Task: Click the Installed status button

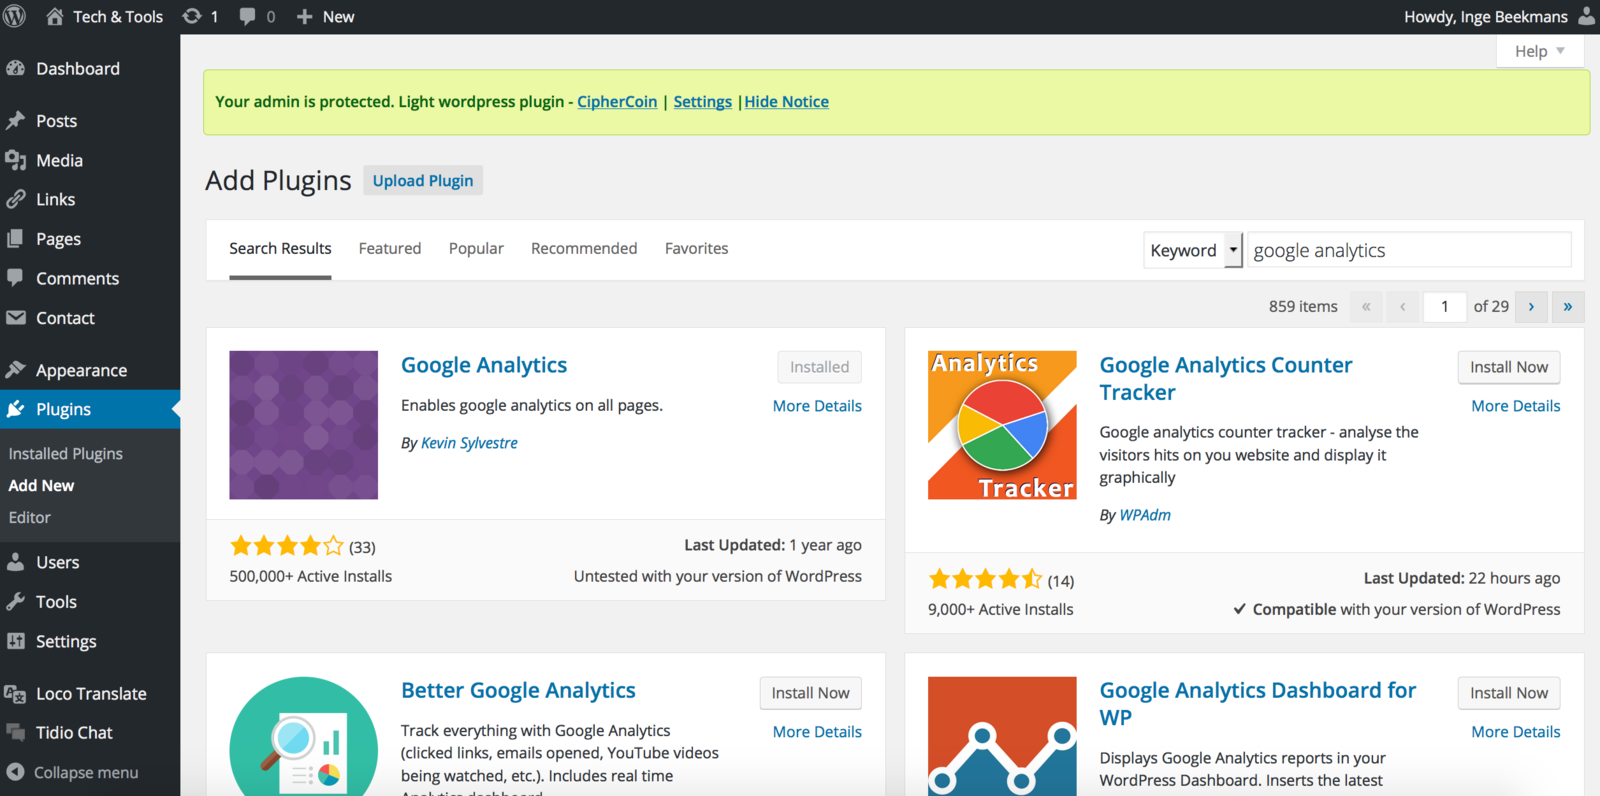Action: tap(820, 367)
